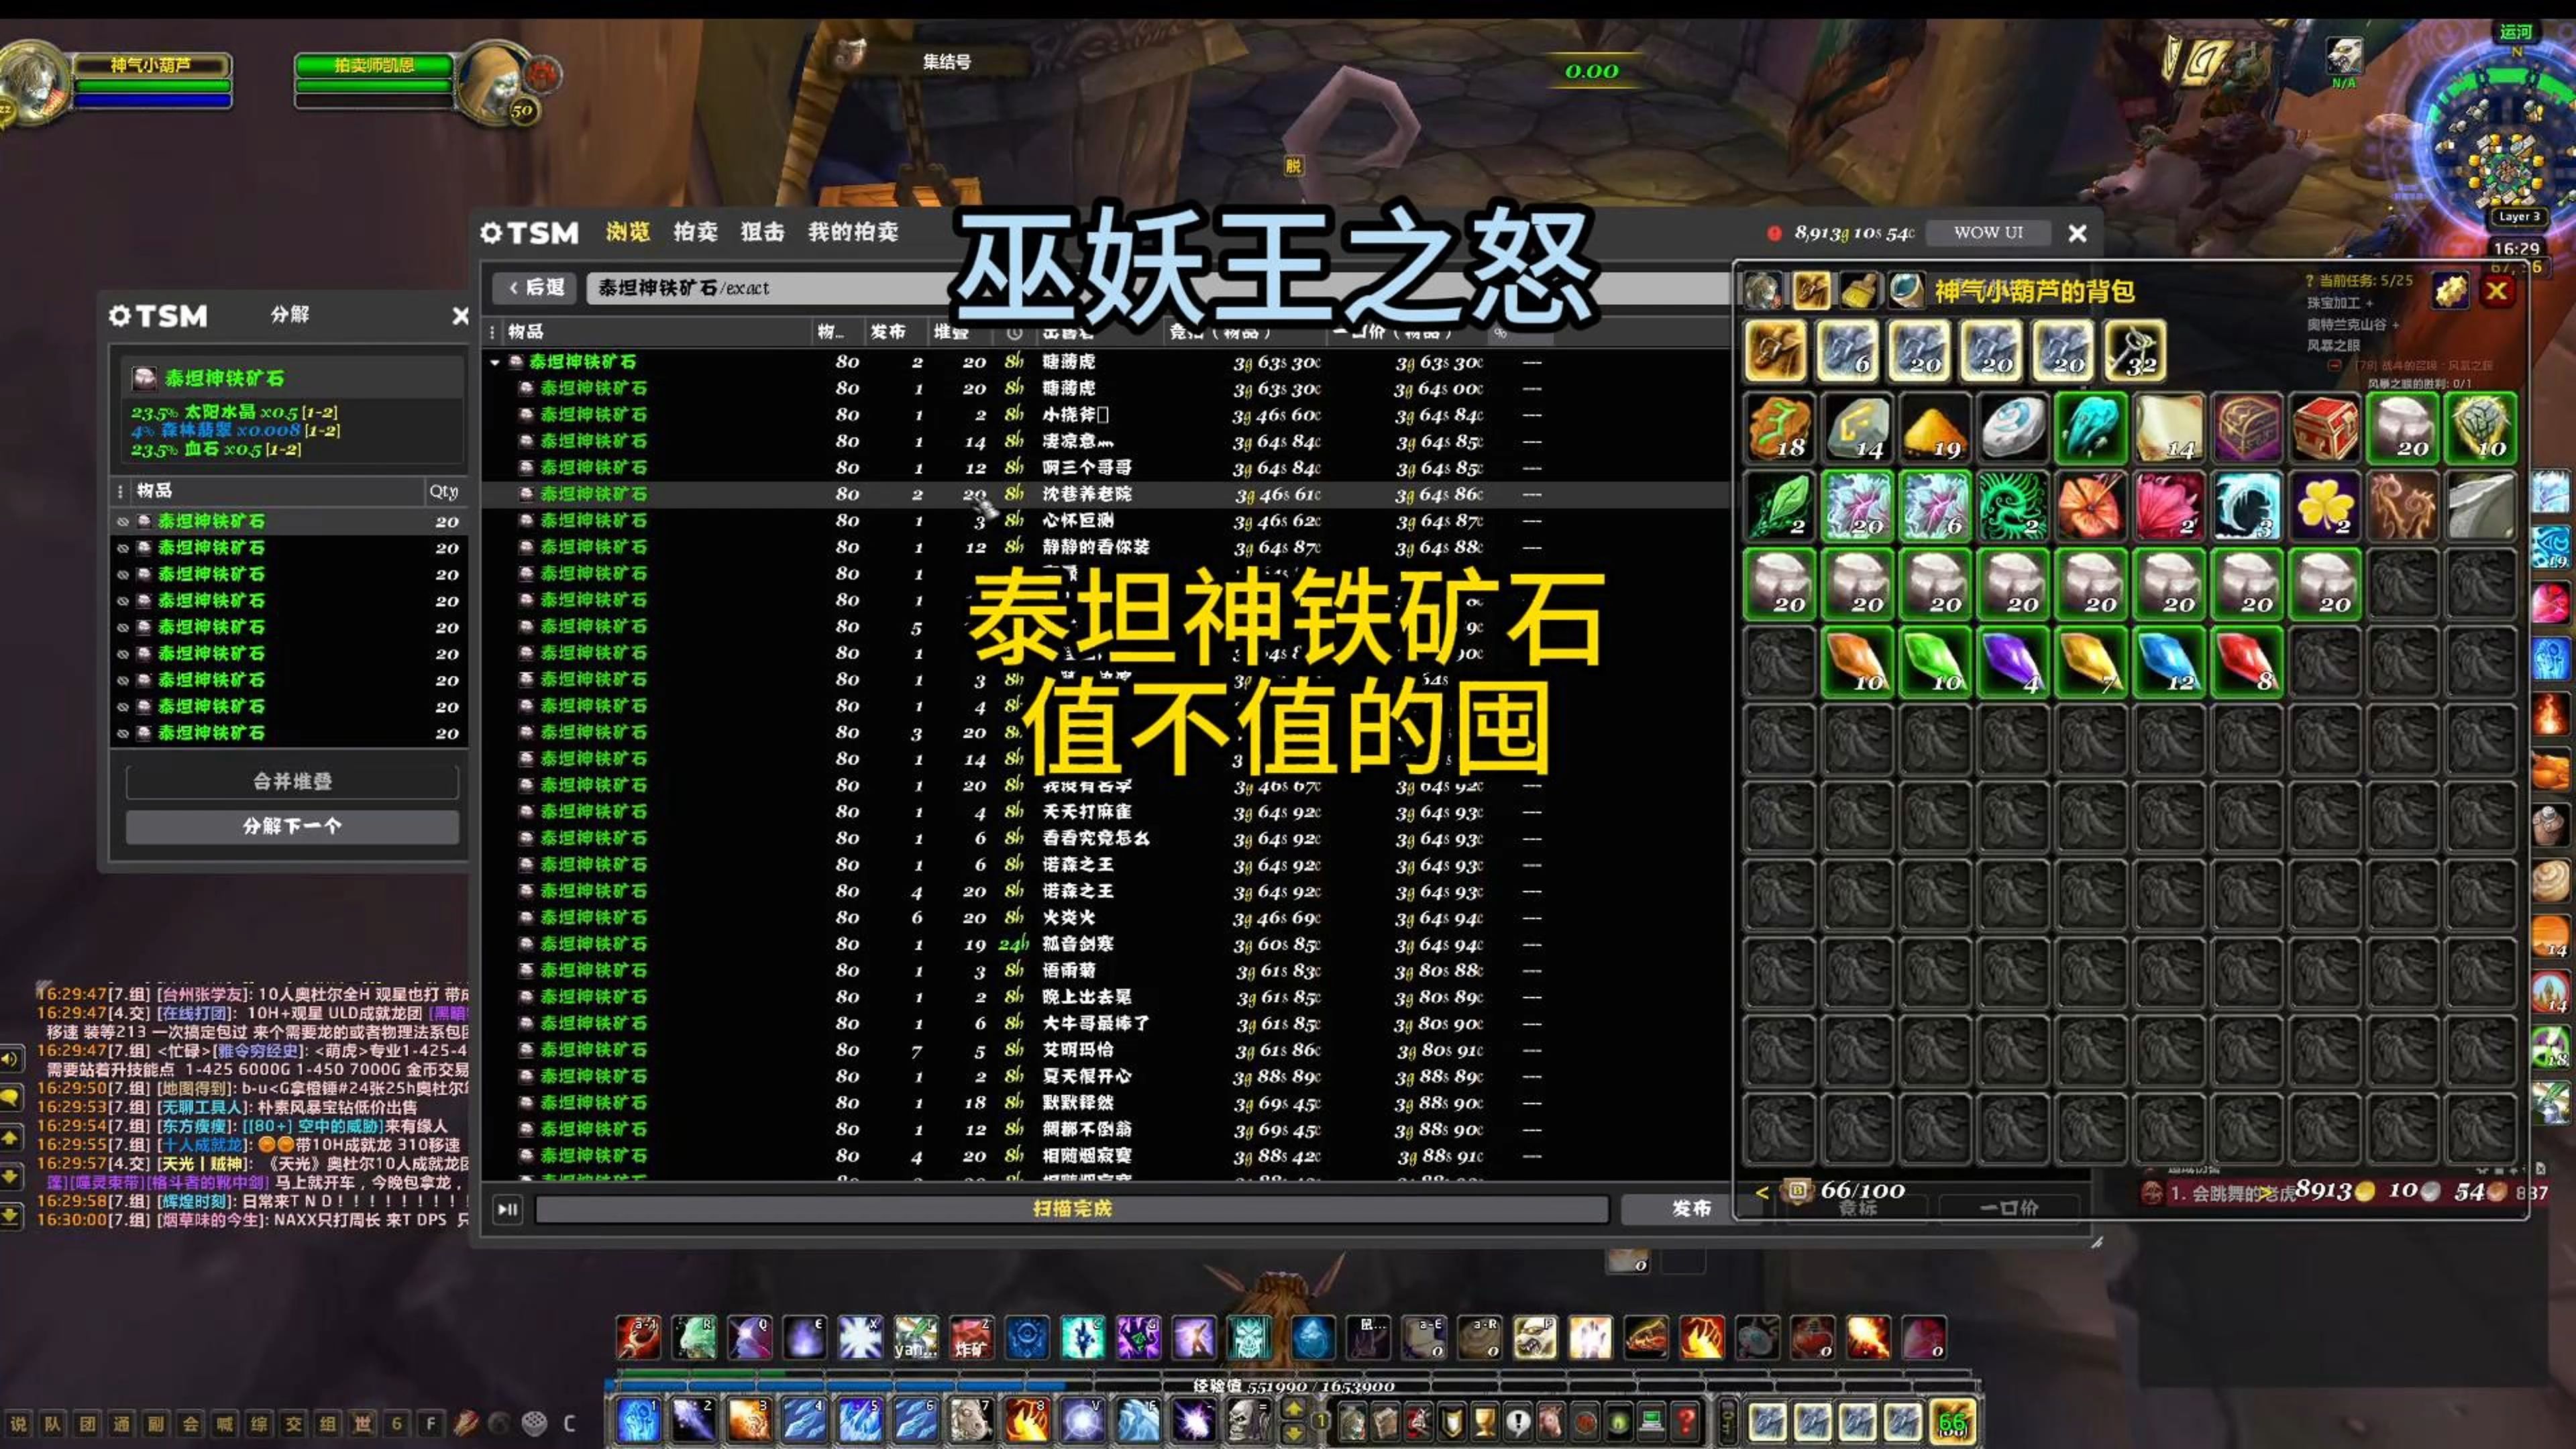The image size is (2576, 1449).
Task: Toggle eye icon on last destroy list row
Action: 123,733
